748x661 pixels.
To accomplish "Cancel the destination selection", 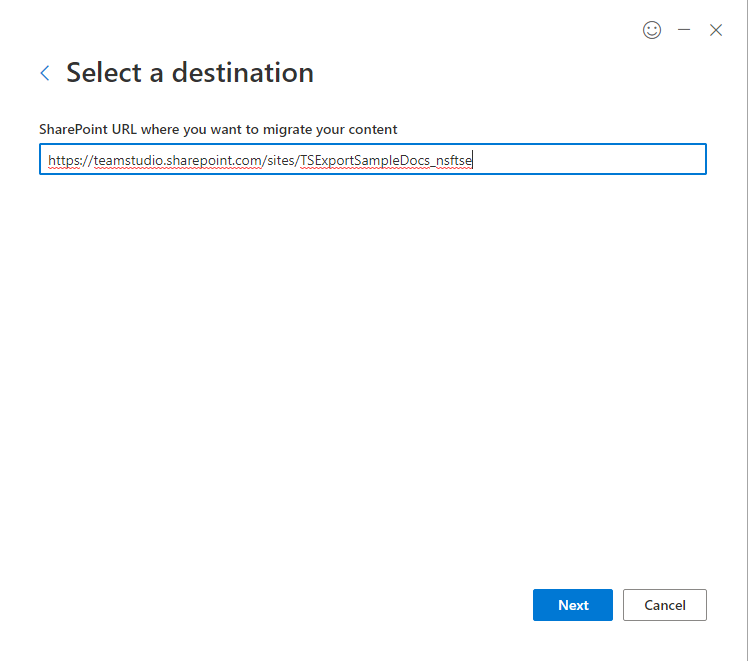I will [x=665, y=605].
